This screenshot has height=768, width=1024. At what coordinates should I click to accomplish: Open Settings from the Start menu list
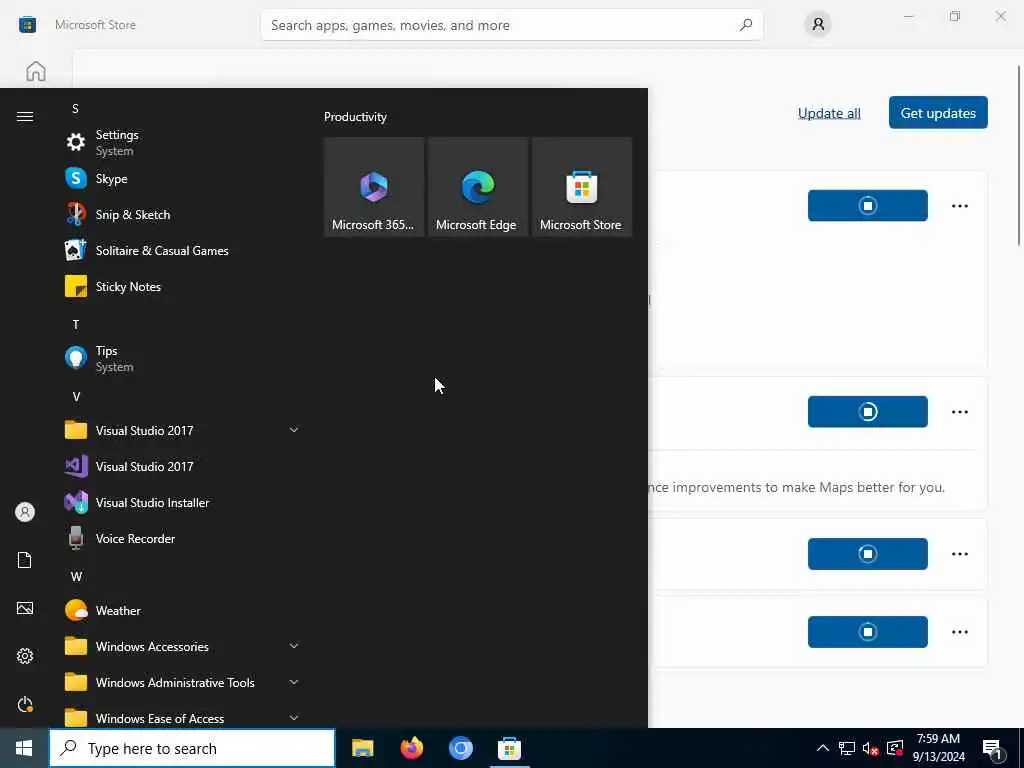point(183,142)
